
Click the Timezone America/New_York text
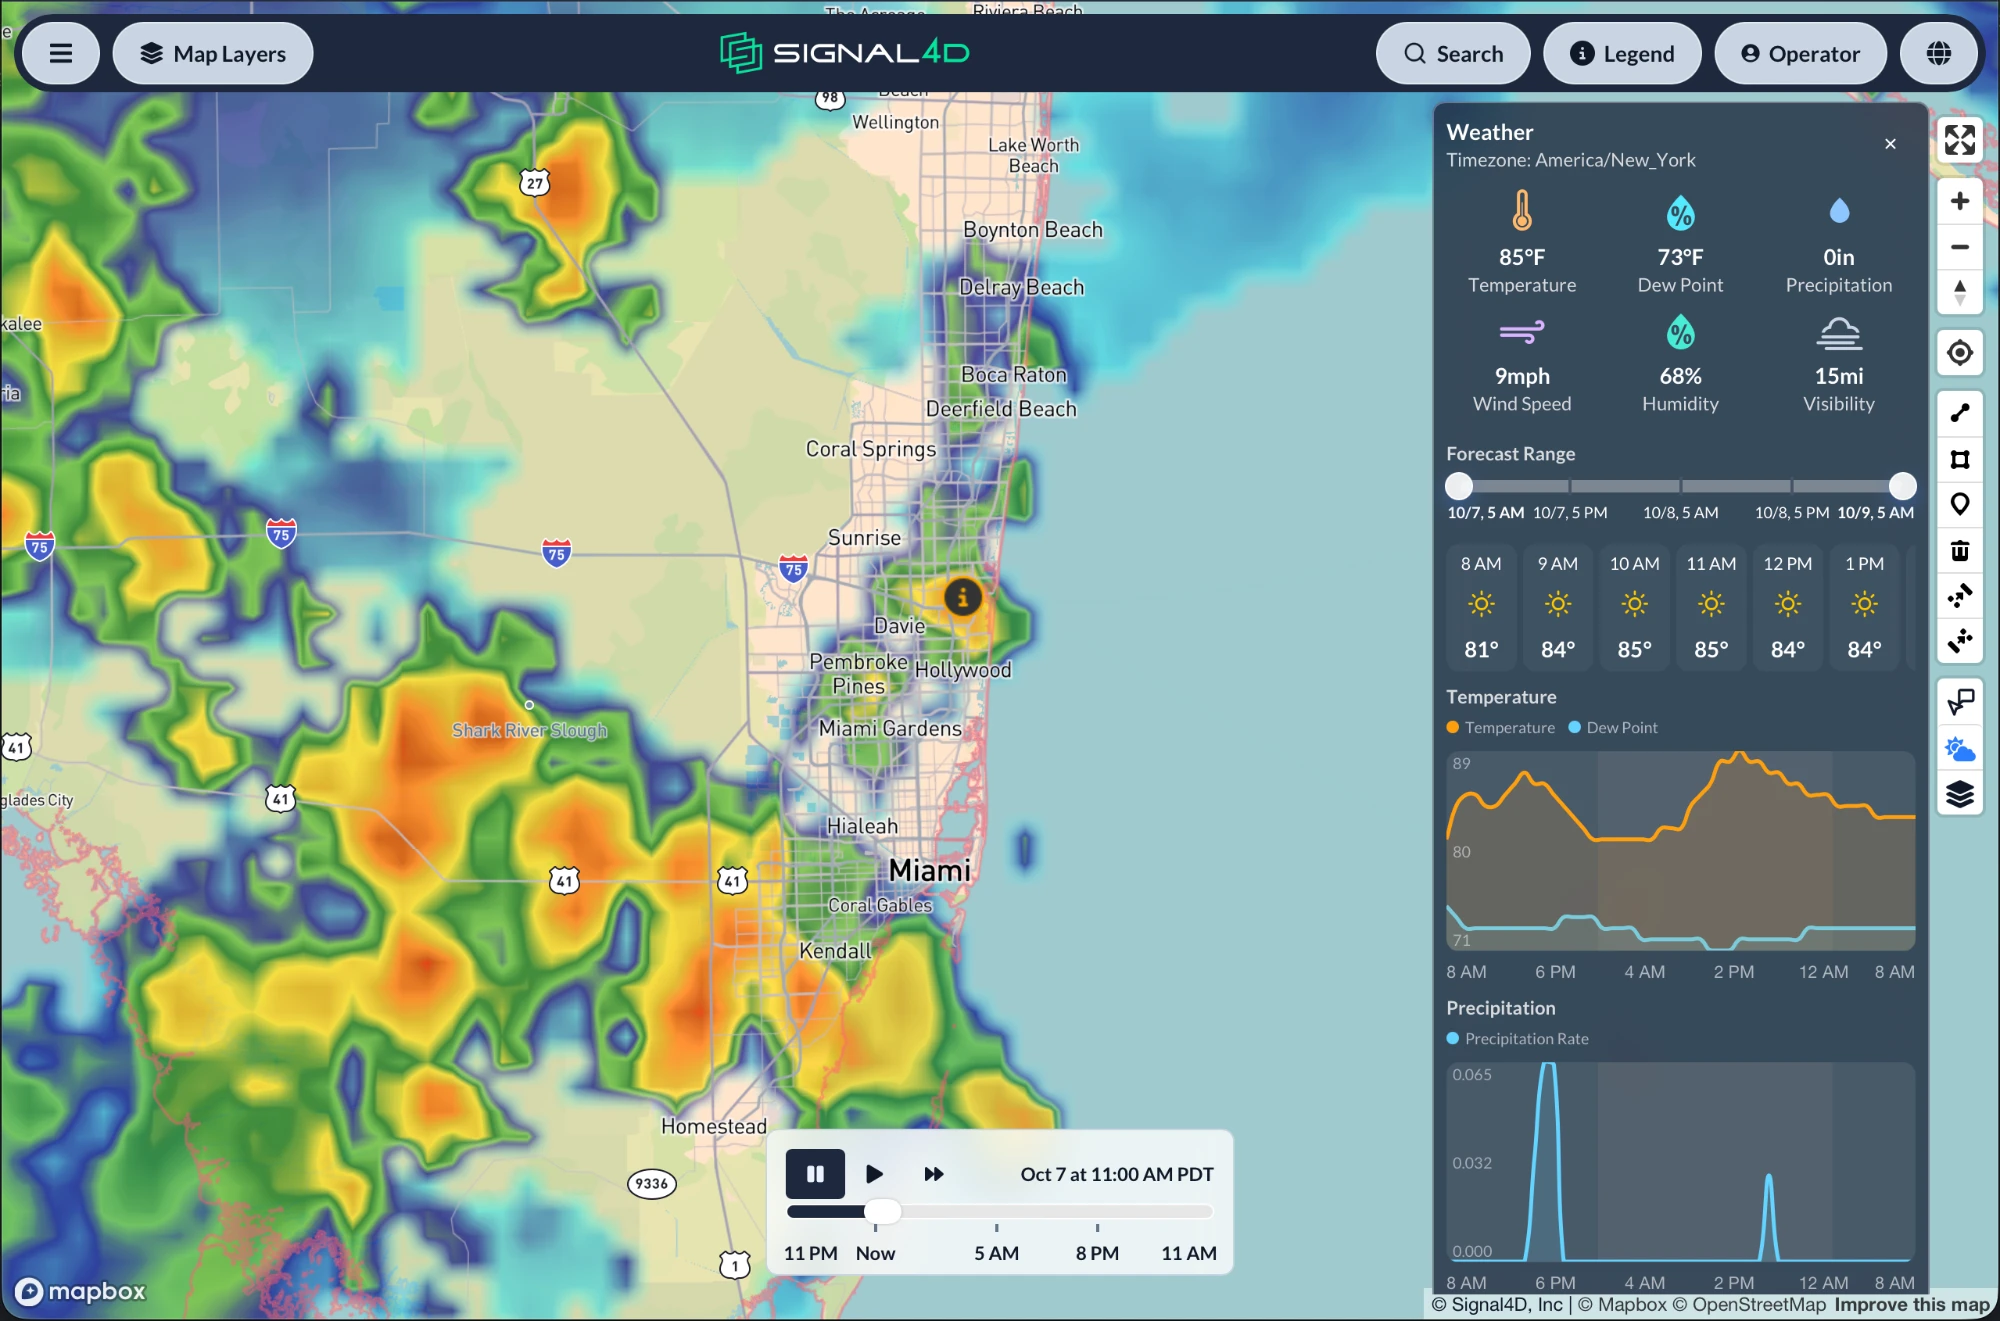point(1571,160)
